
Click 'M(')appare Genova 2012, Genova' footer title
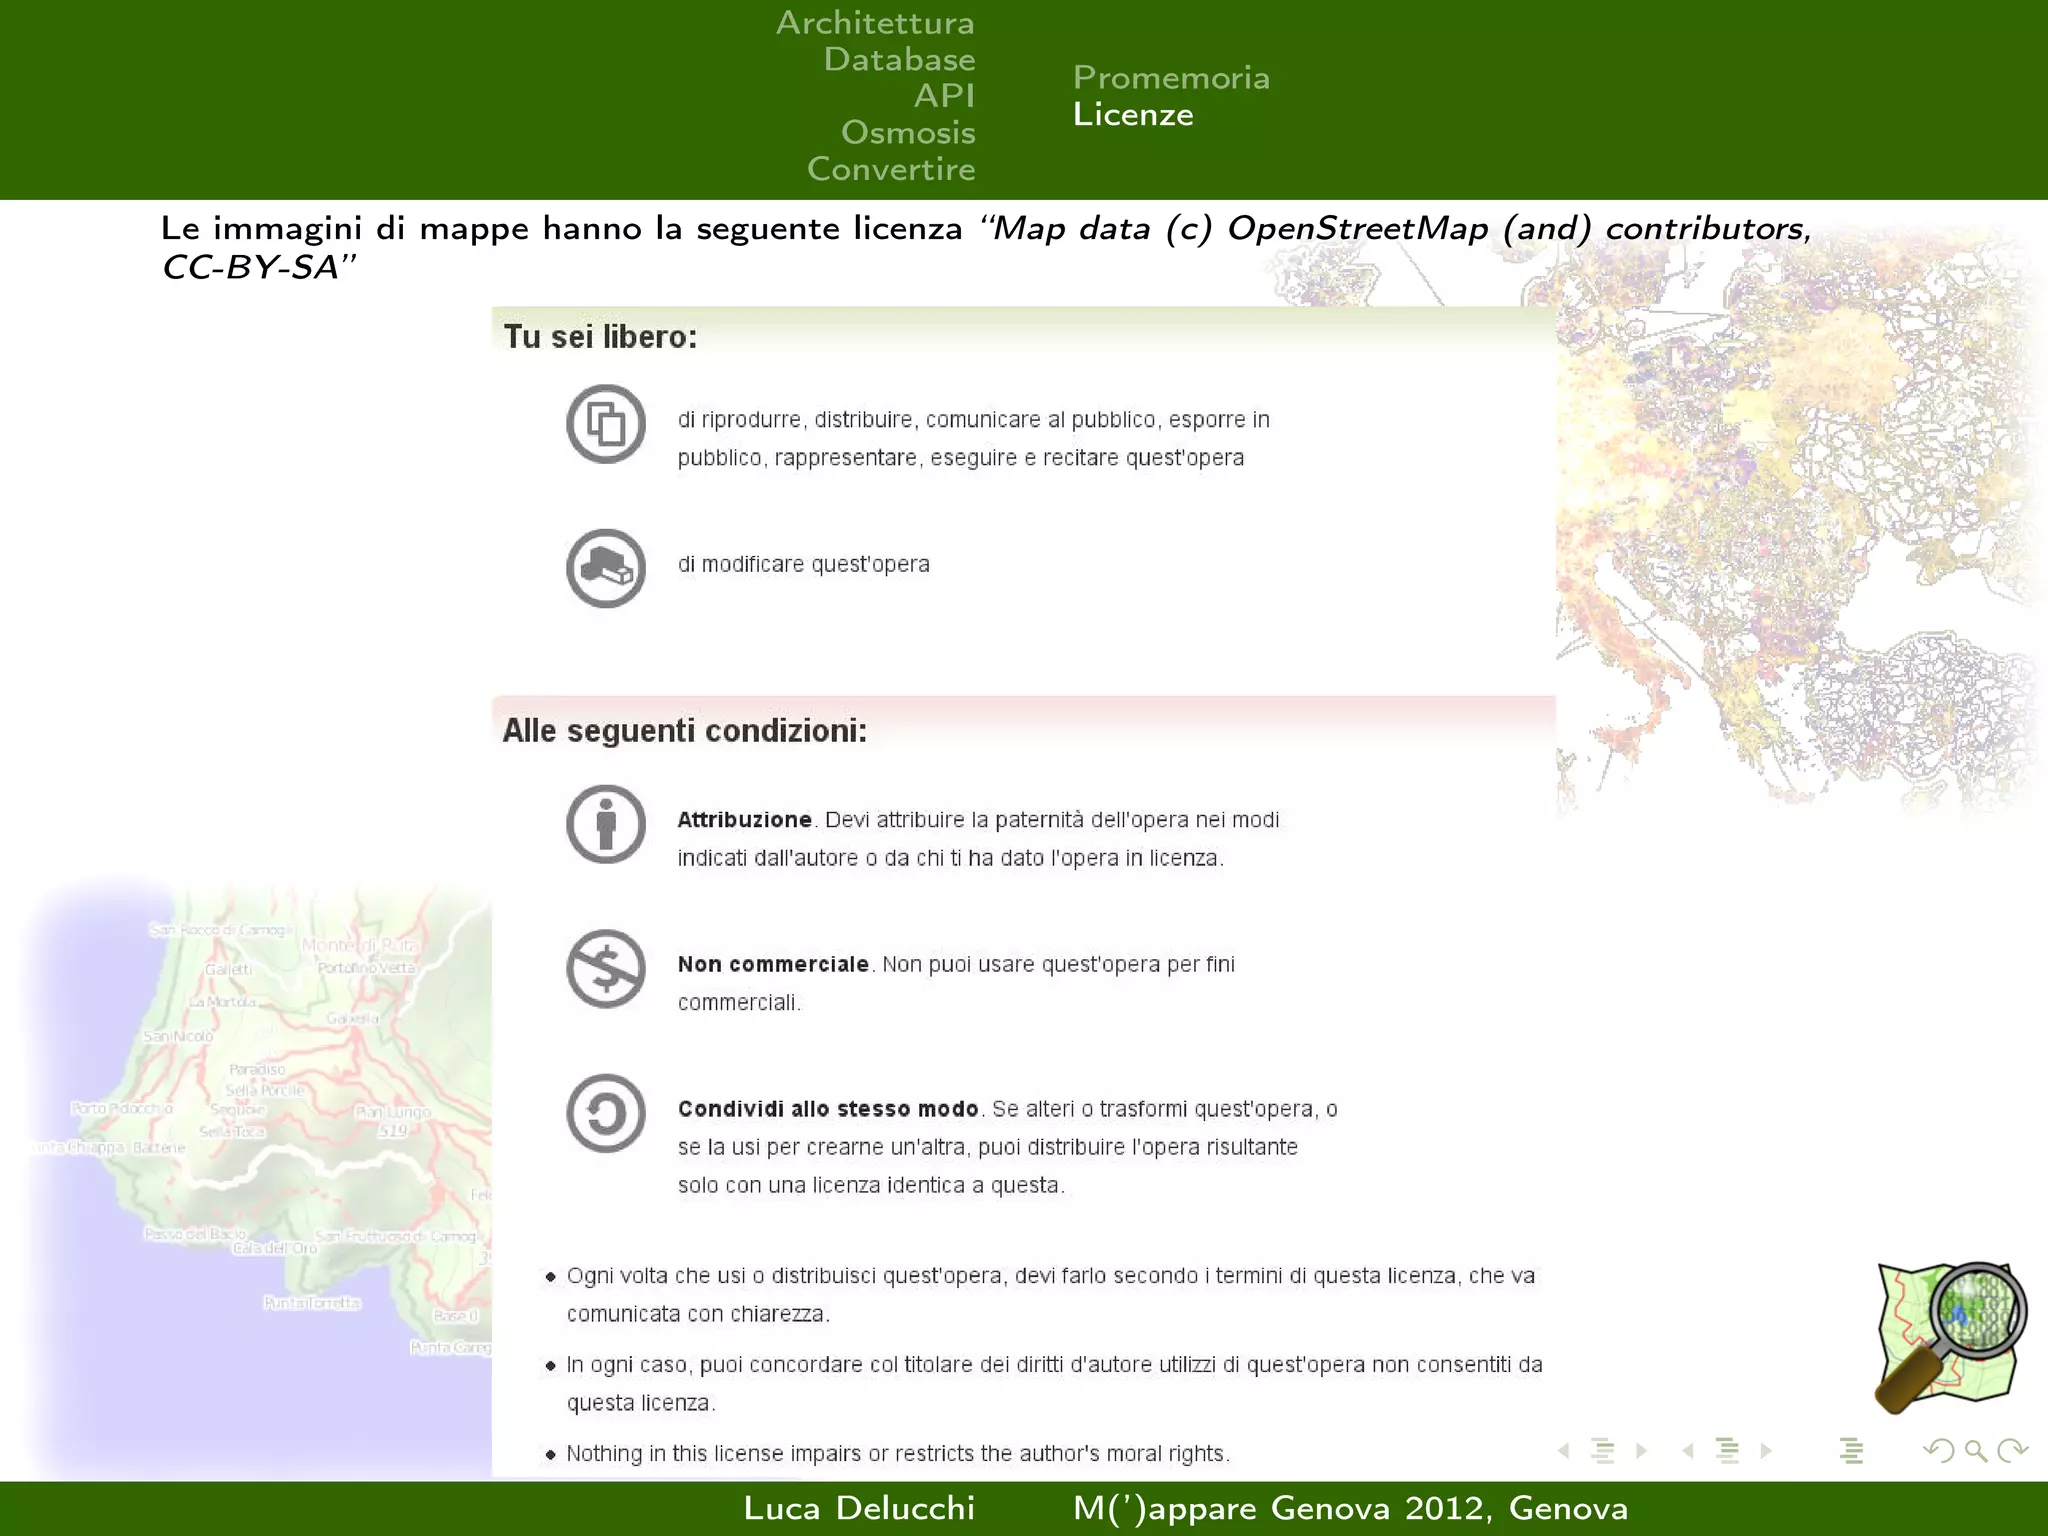(x=1350, y=1509)
